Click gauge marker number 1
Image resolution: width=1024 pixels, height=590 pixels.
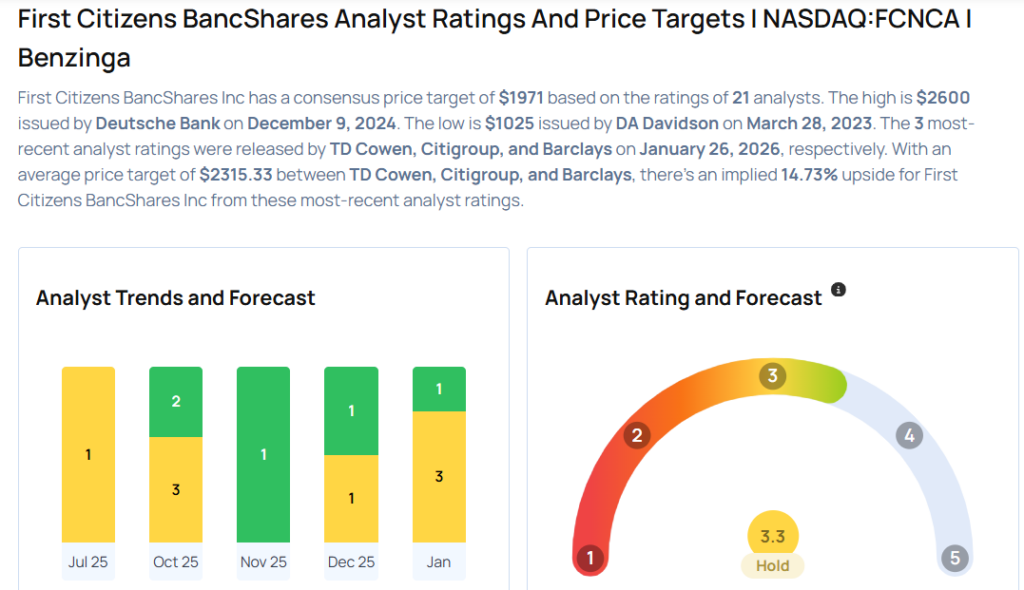pyautogui.click(x=590, y=558)
